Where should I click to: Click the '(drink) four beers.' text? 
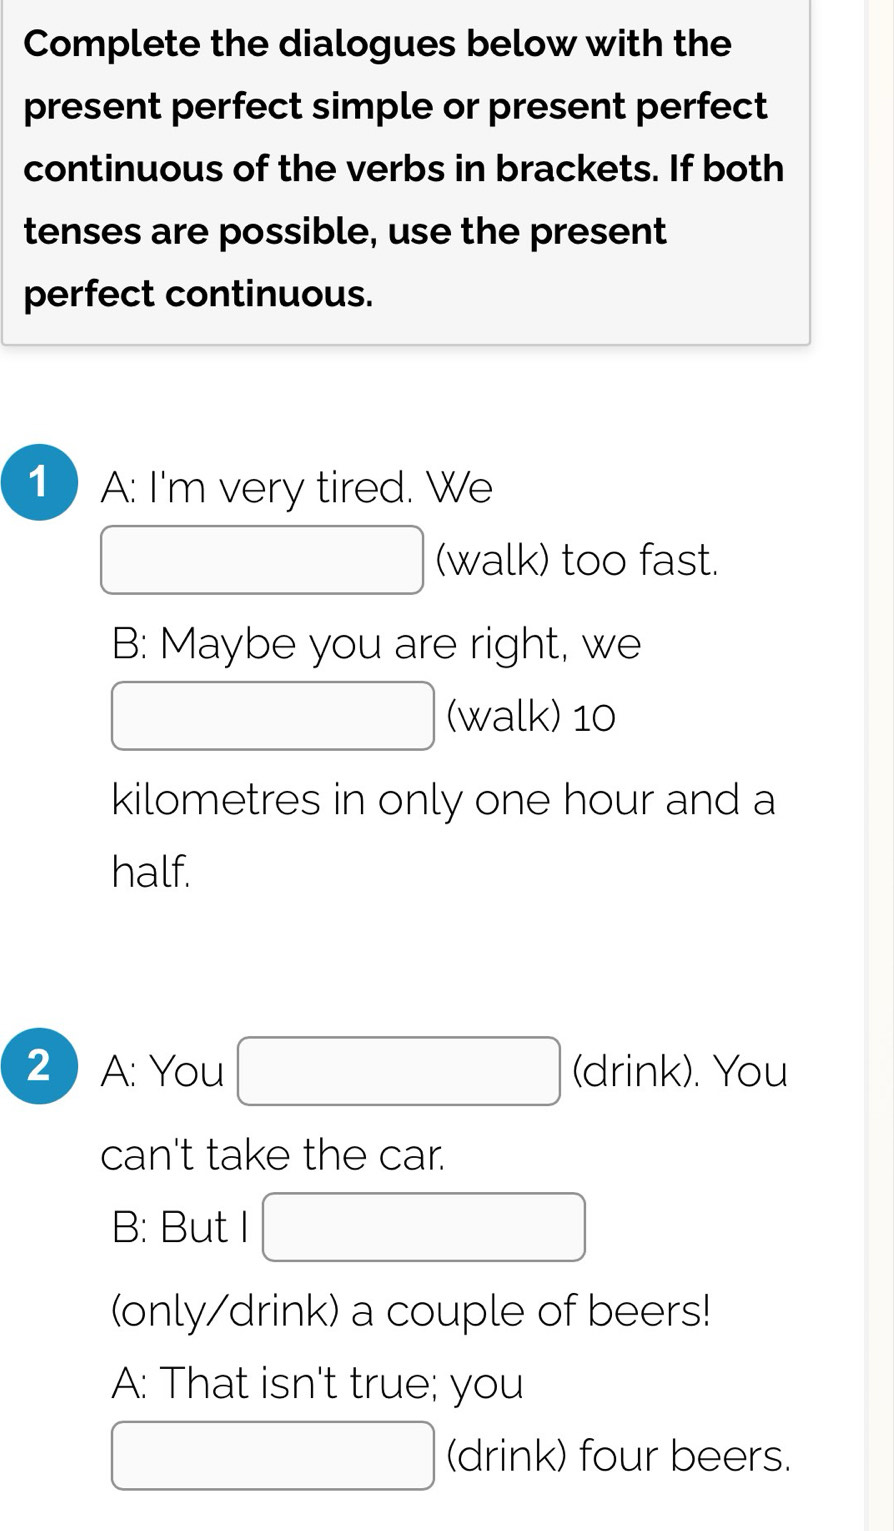click(x=618, y=1455)
